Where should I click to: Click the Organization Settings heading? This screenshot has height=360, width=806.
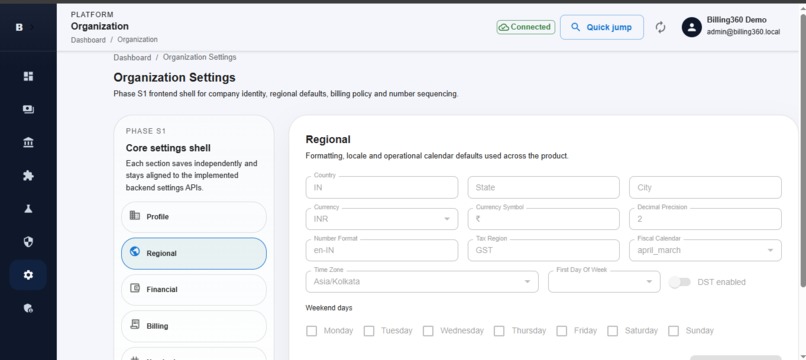174,78
